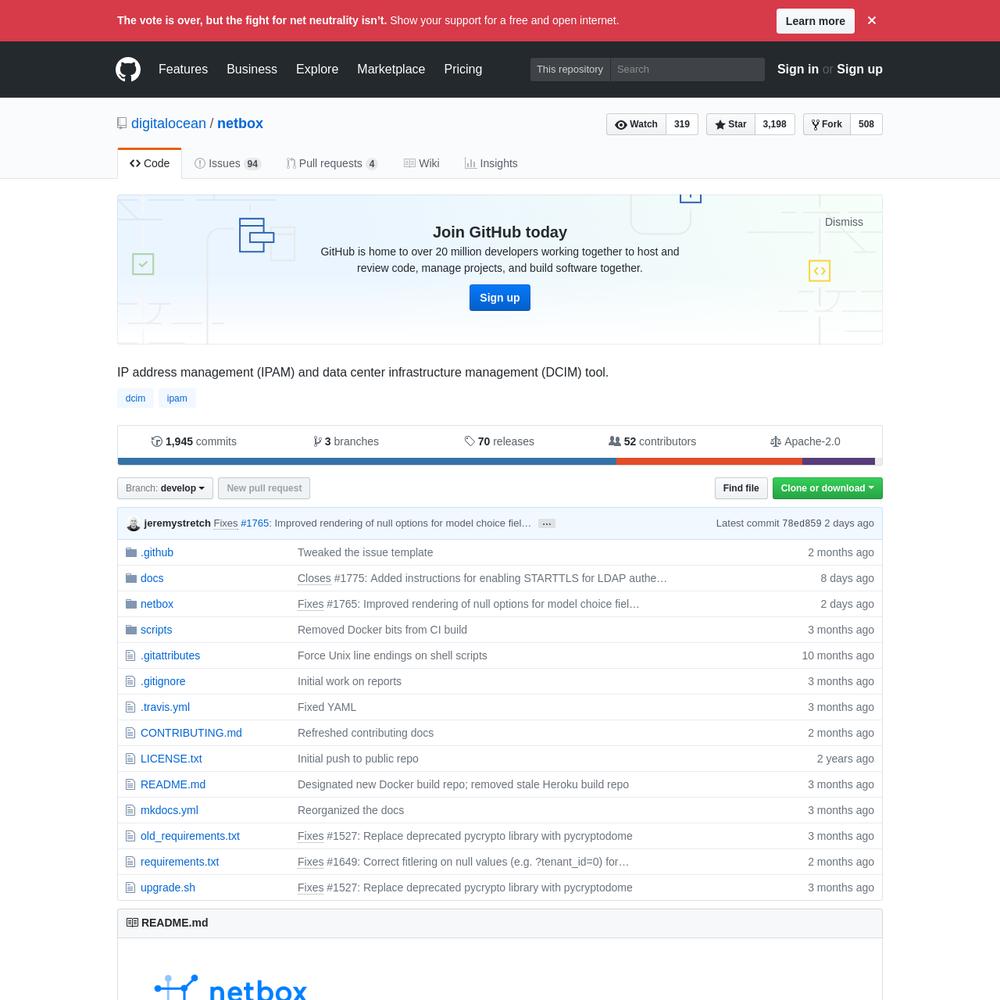Expand the Clone or download dropdown
Screen dimensions: 1000x1000
pos(827,489)
